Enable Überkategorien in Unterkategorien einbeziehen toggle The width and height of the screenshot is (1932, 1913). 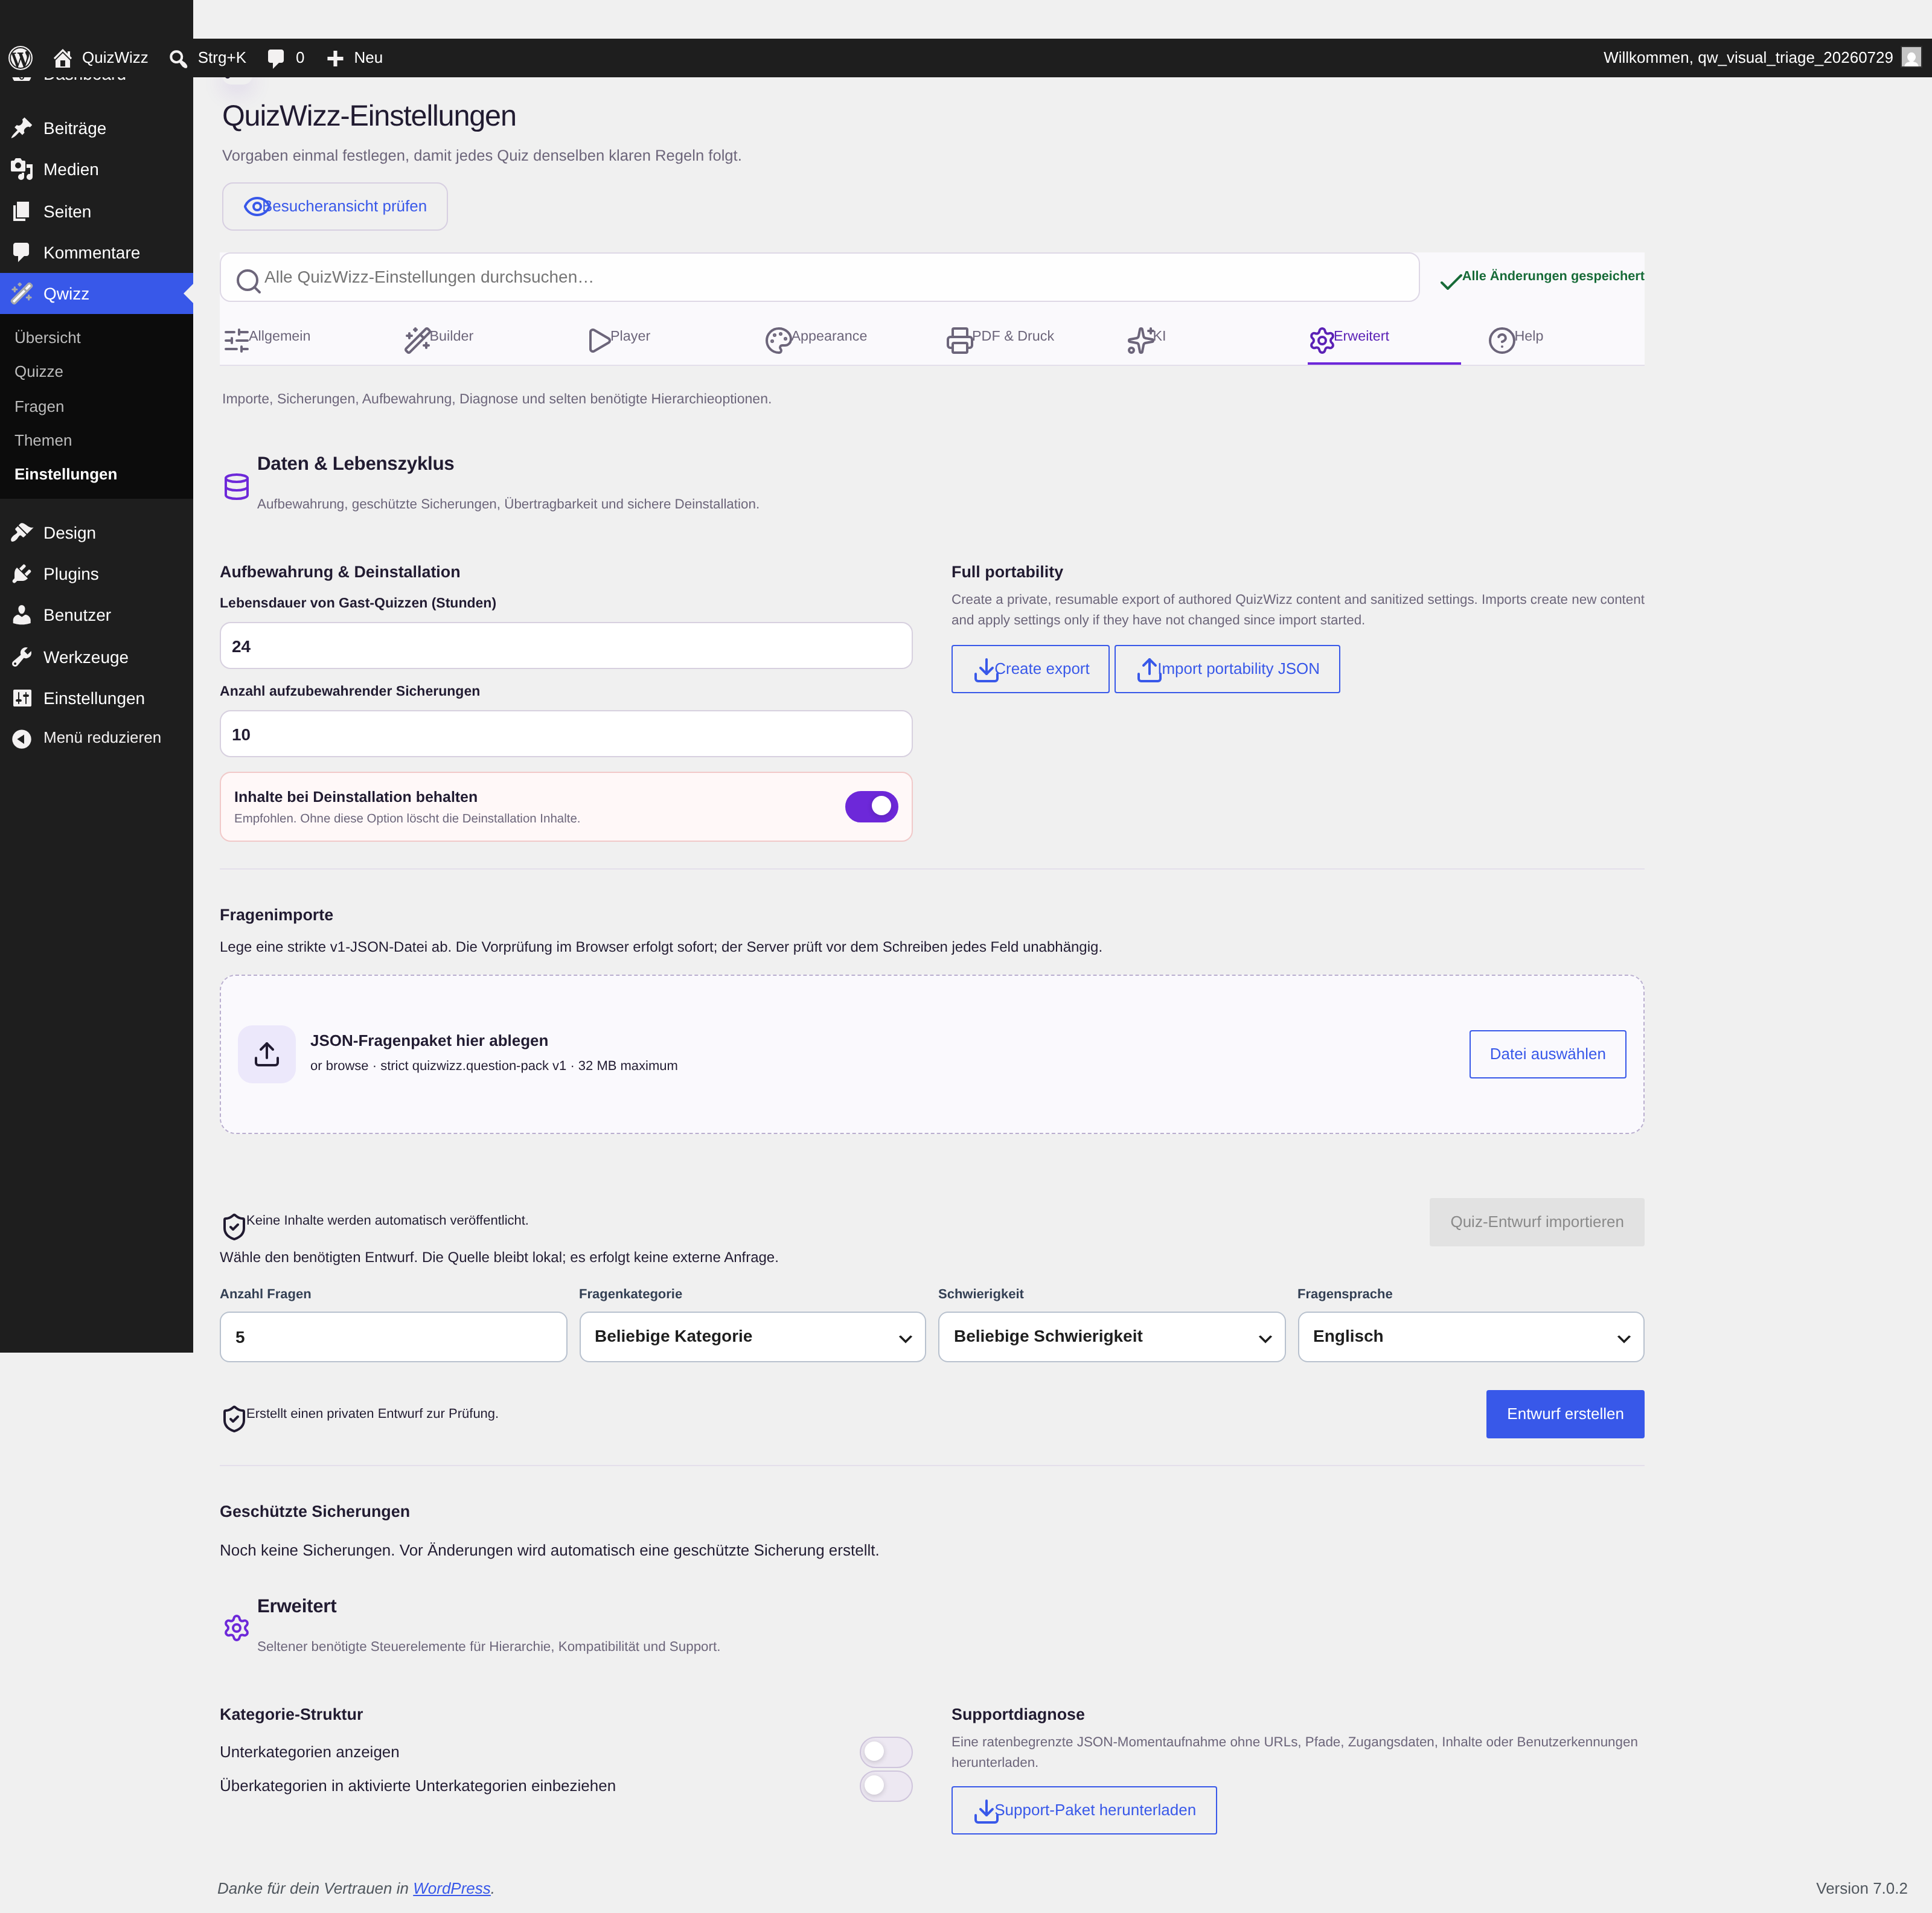[886, 1786]
